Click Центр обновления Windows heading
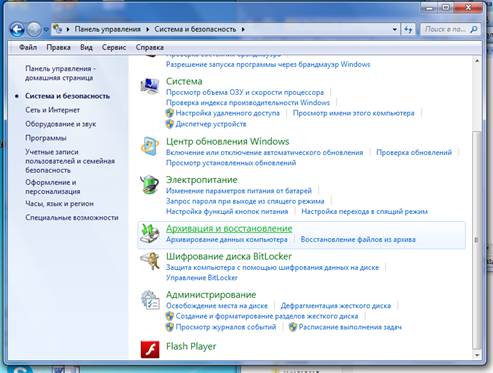The width and height of the screenshot is (493, 373). (227, 141)
